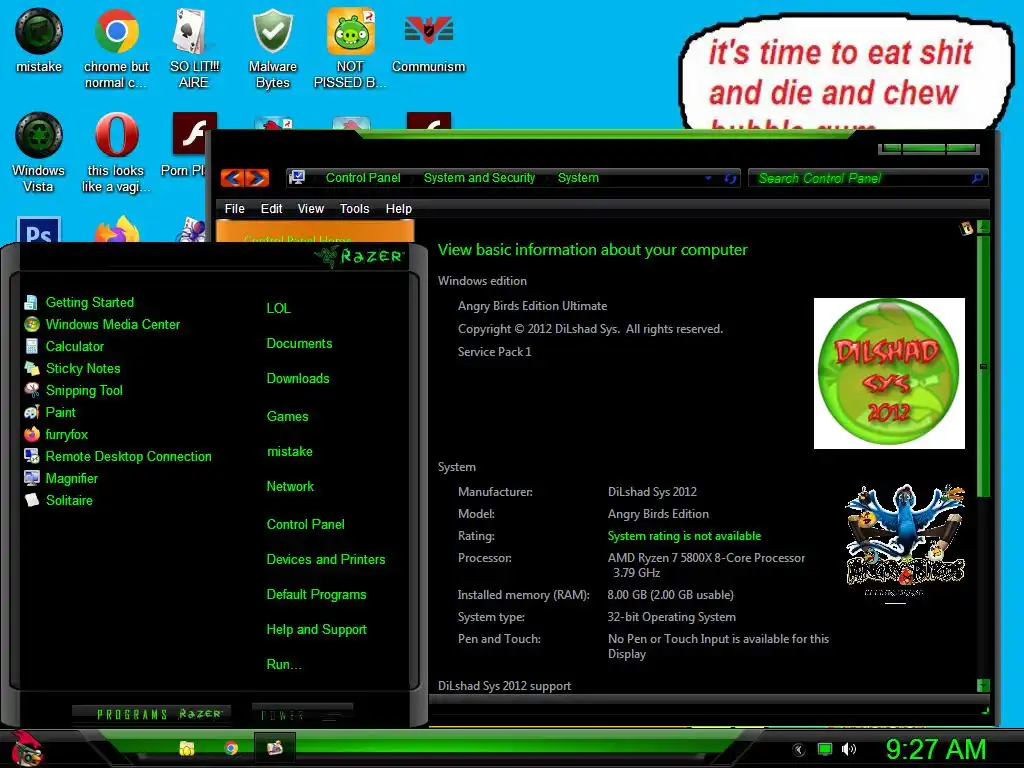
Task: Click the green monitor tray icon
Action: tap(825, 749)
